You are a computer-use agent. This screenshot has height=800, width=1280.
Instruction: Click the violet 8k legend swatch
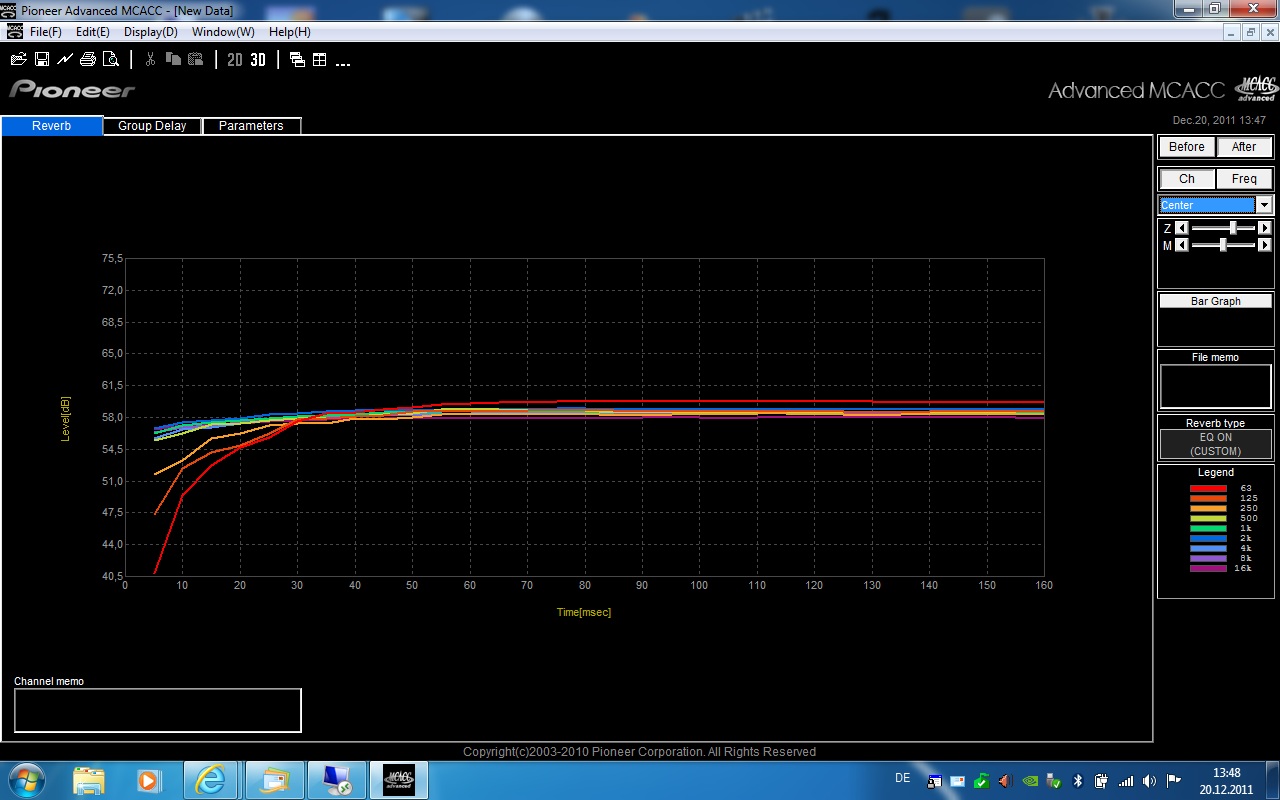click(x=1208, y=558)
